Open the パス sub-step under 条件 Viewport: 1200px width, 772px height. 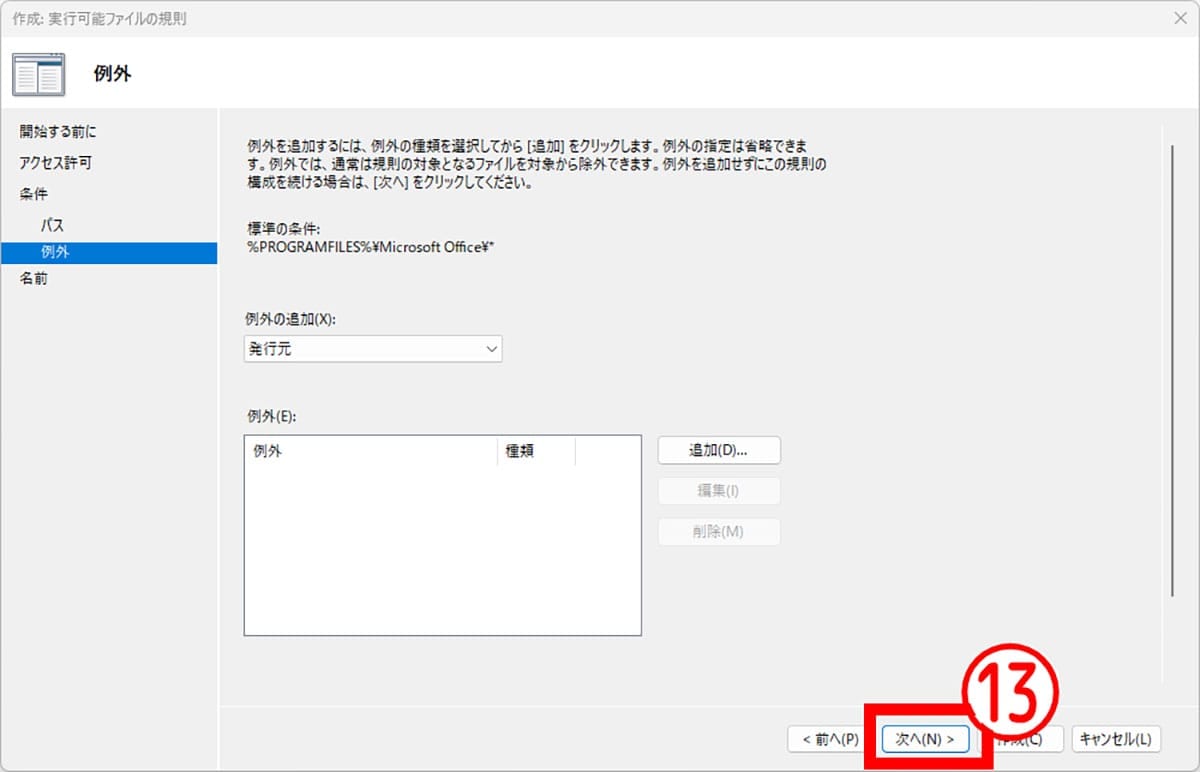tap(52, 226)
